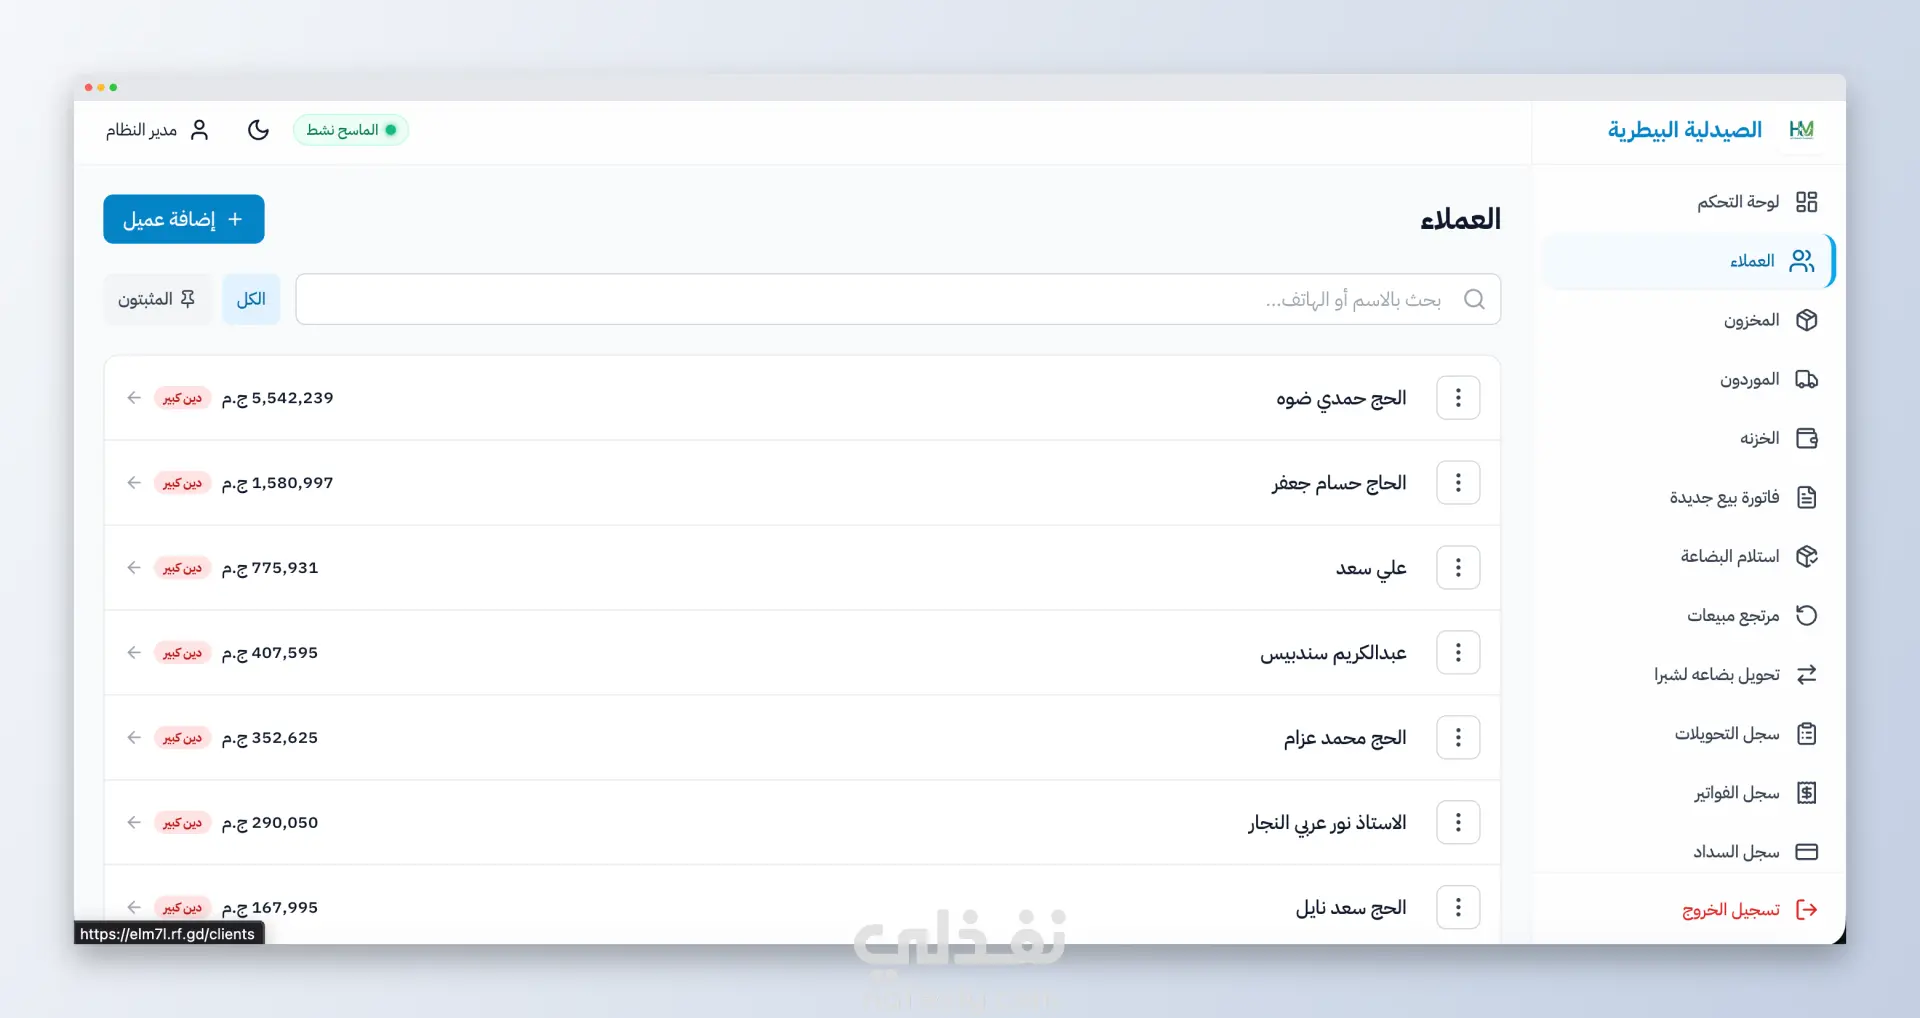Image resolution: width=1920 pixels, height=1018 pixels.
Task: Toggle dark mode moon icon
Action: 258,130
